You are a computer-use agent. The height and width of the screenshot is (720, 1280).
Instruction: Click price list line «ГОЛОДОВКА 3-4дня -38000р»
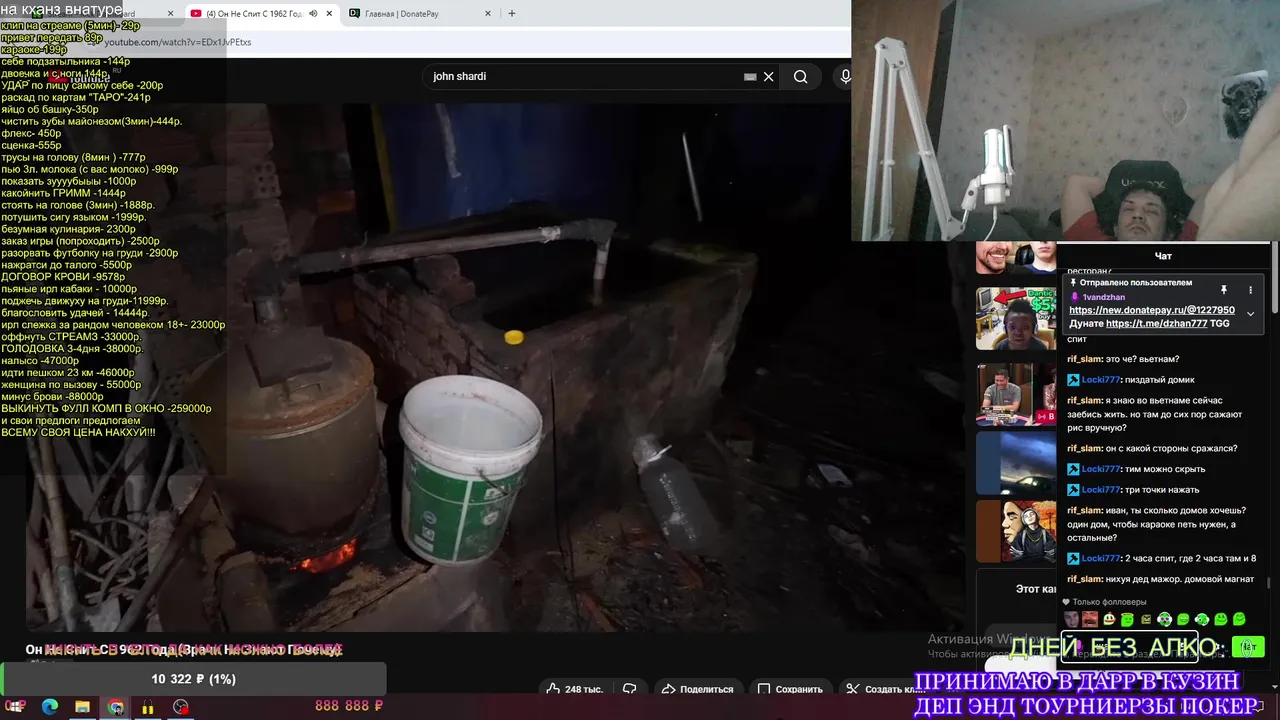coord(72,349)
